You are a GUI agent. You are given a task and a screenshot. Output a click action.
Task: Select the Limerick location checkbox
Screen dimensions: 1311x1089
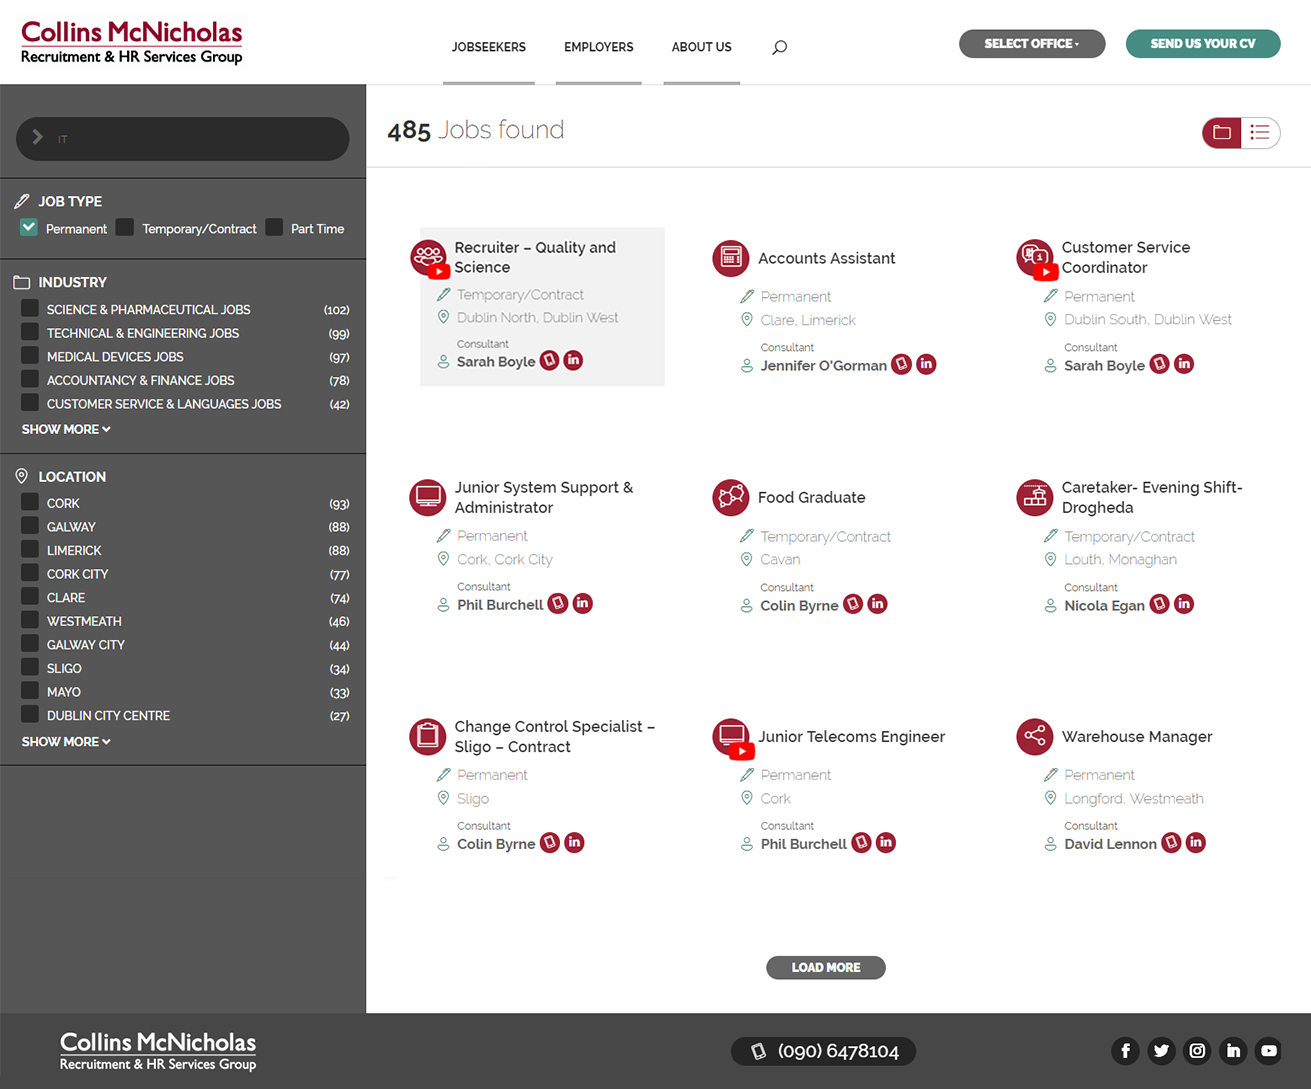click(30, 550)
